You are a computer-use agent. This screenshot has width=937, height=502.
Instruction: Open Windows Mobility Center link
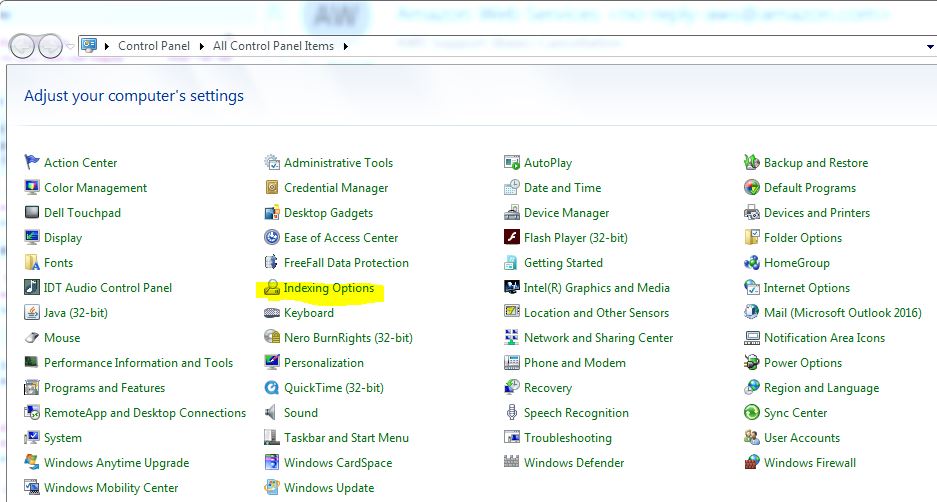111,488
